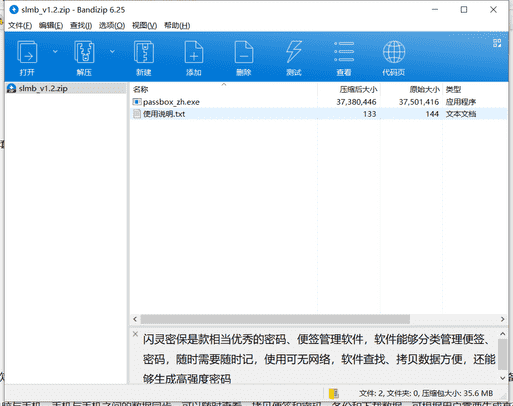Image resolution: width=513 pixels, height=406 pixels.
Task: Click the grid layout icon in toolbar corner
Action: click(x=497, y=43)
